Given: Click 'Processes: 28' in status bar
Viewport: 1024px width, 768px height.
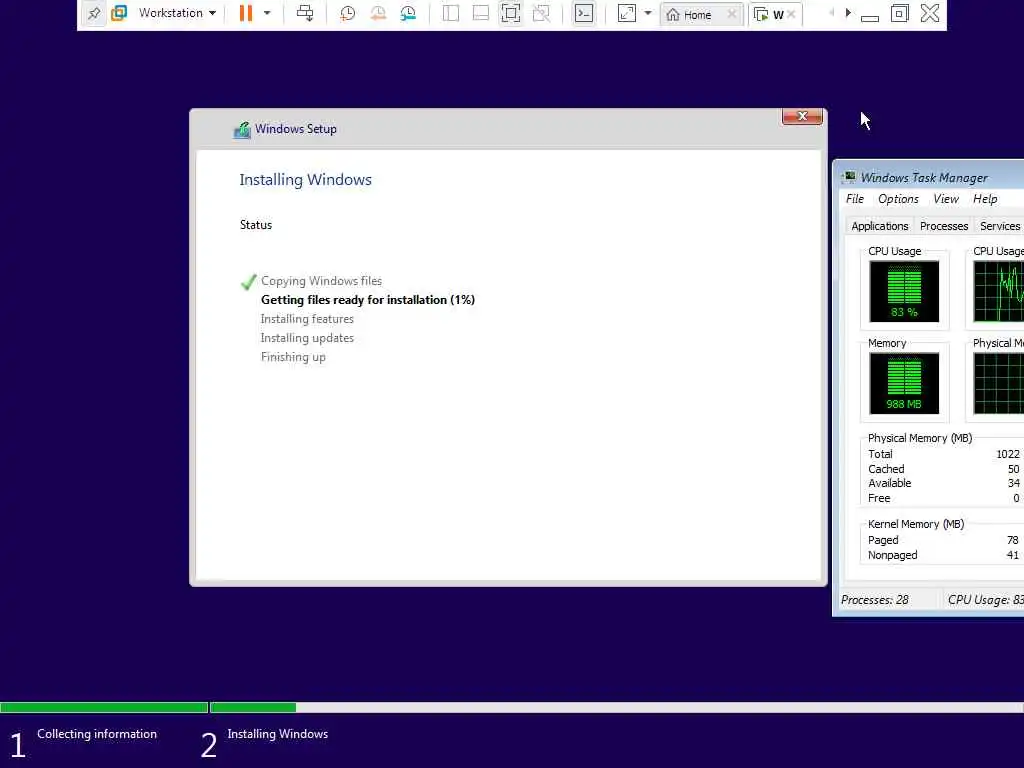Looking at the screenshot, I should click(x=874, y=600).
